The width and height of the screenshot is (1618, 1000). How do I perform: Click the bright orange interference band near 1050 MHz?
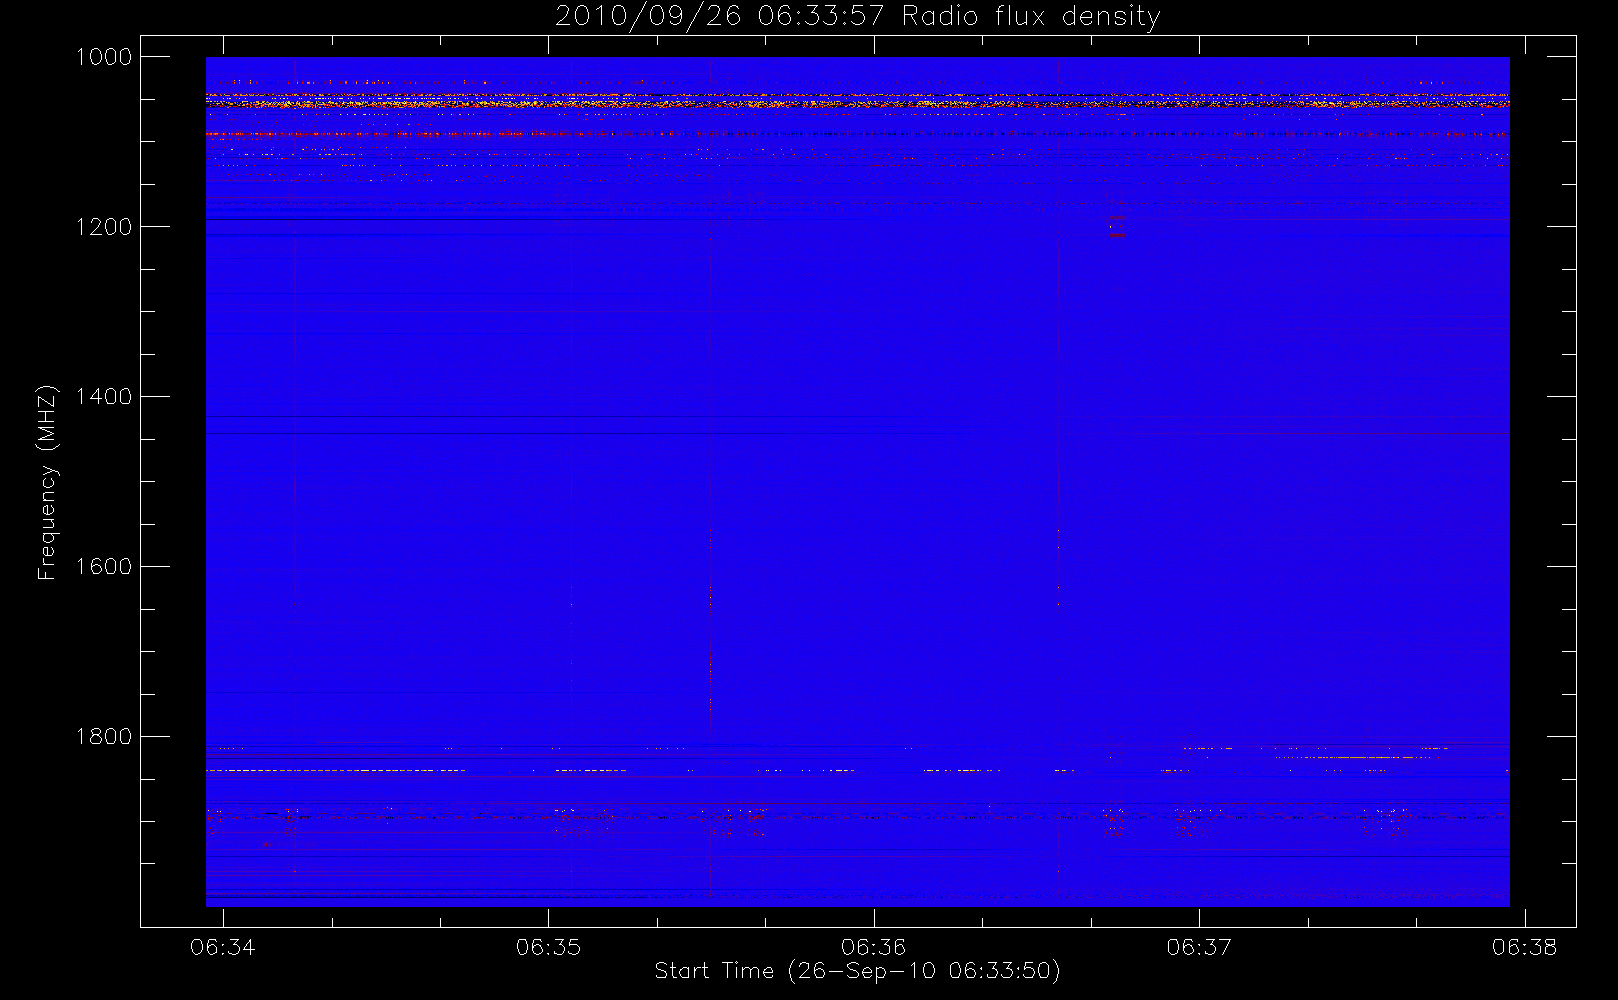(x=857, y=103)
